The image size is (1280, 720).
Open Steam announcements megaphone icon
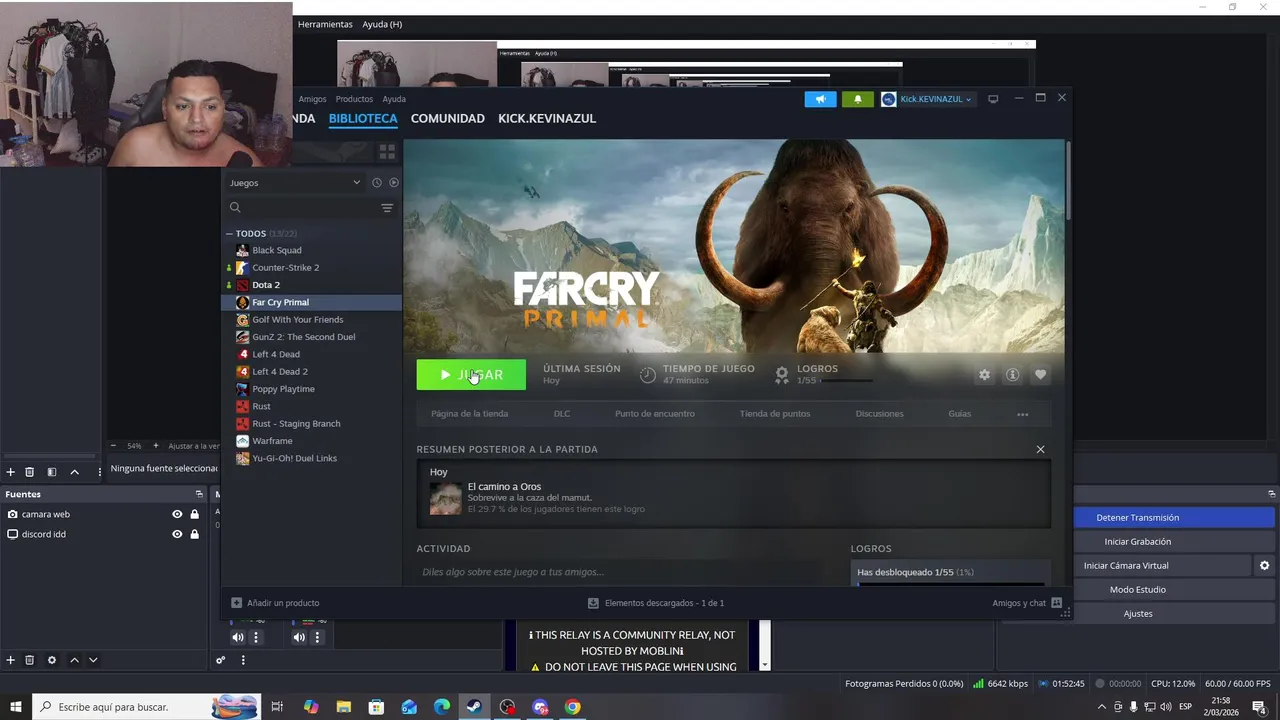pyautogui.click(x=820, y=99)
